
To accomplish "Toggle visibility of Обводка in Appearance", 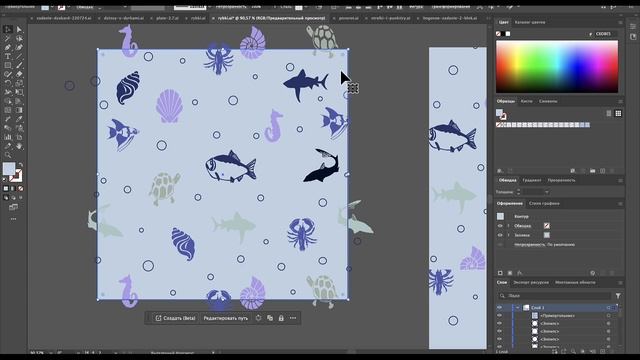I will 500,226.
